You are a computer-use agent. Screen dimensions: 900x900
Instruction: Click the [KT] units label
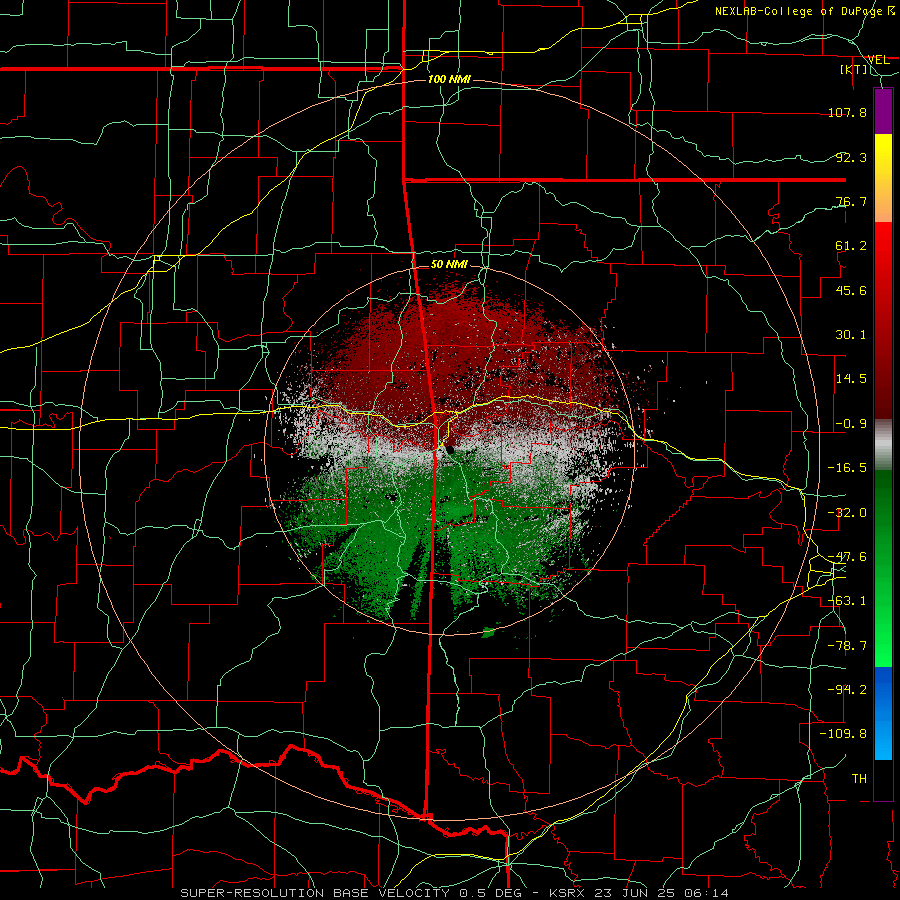854,69
